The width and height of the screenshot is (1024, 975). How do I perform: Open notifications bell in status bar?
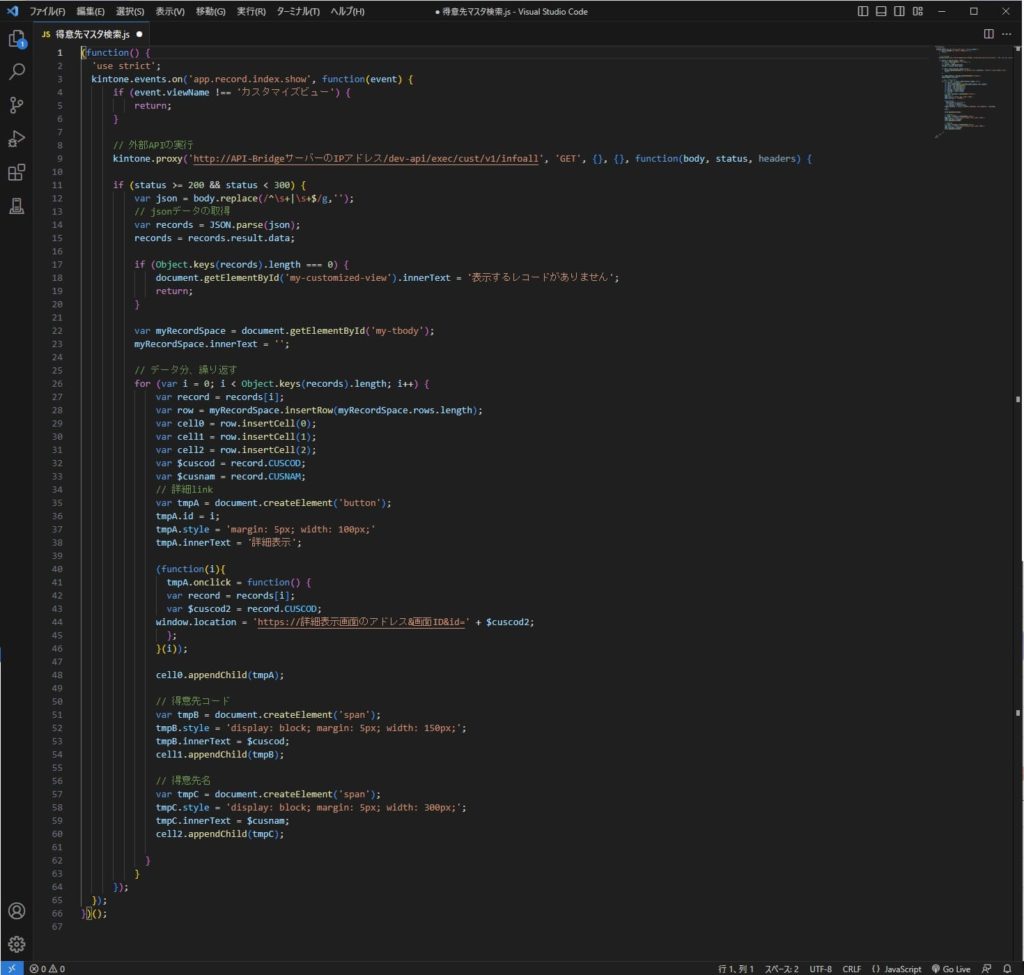click(1007, 969)
